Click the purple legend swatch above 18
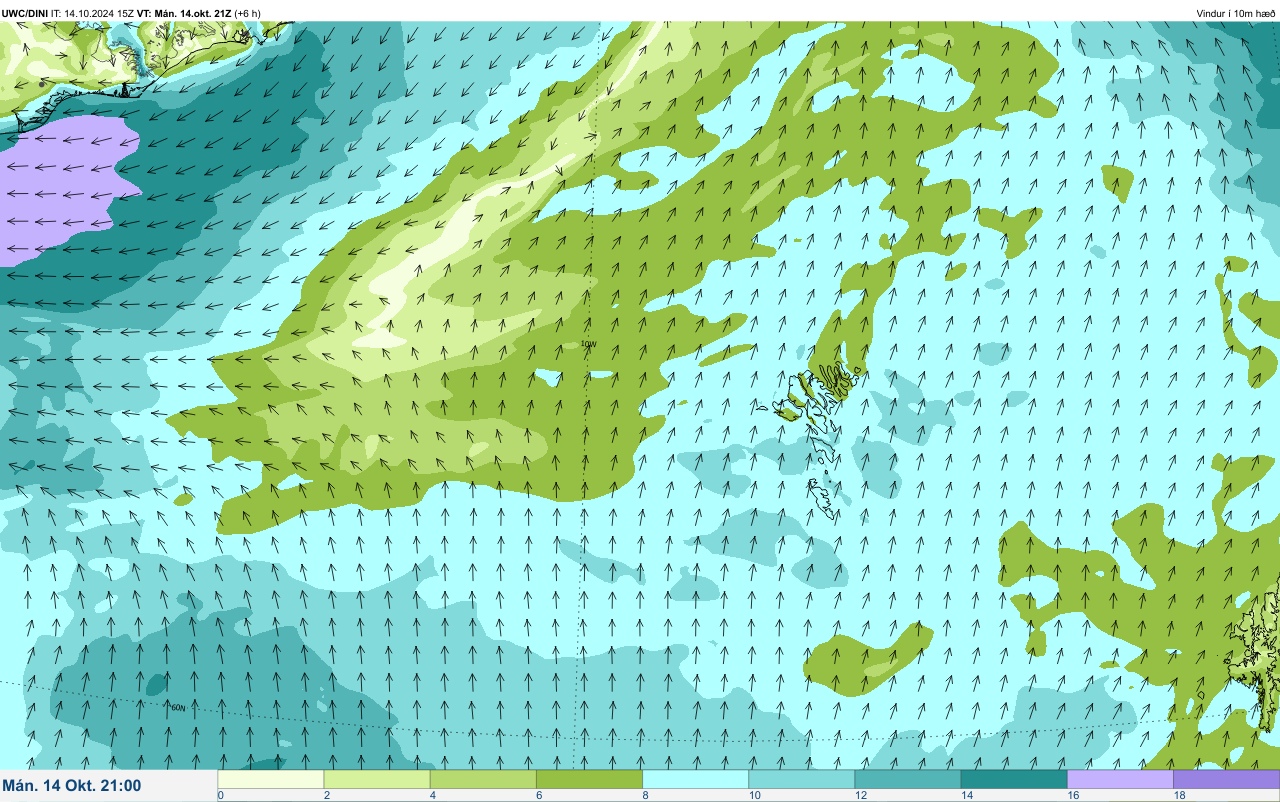The height and width of the screenshot is (802, 1280). [1226, 779]
